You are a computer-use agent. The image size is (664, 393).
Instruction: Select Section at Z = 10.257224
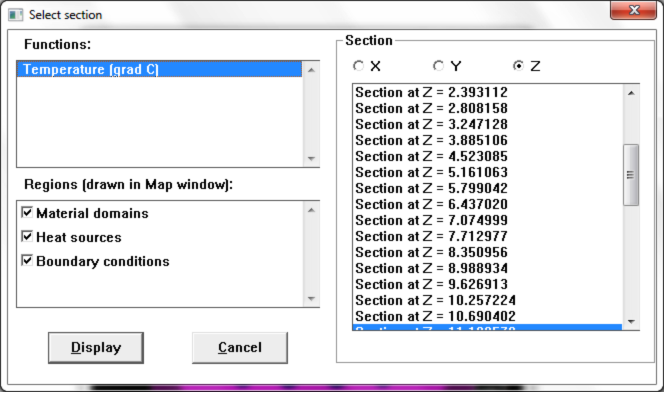pos(487,300)
